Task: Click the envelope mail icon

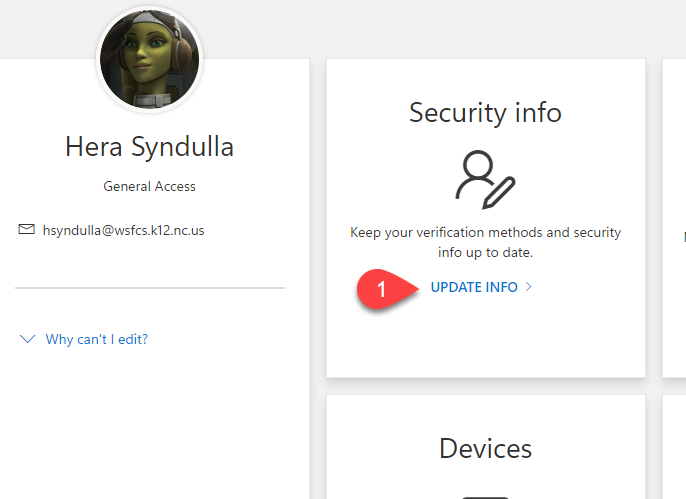Action: coord(27,230)
